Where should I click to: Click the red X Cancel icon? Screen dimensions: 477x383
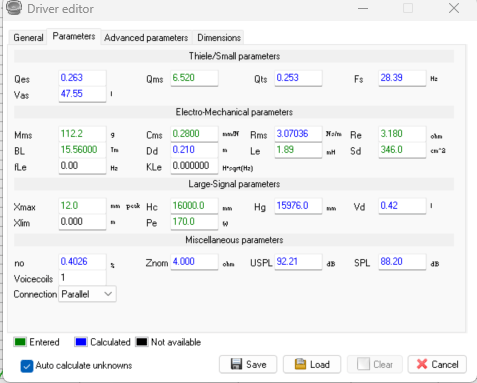422,364
